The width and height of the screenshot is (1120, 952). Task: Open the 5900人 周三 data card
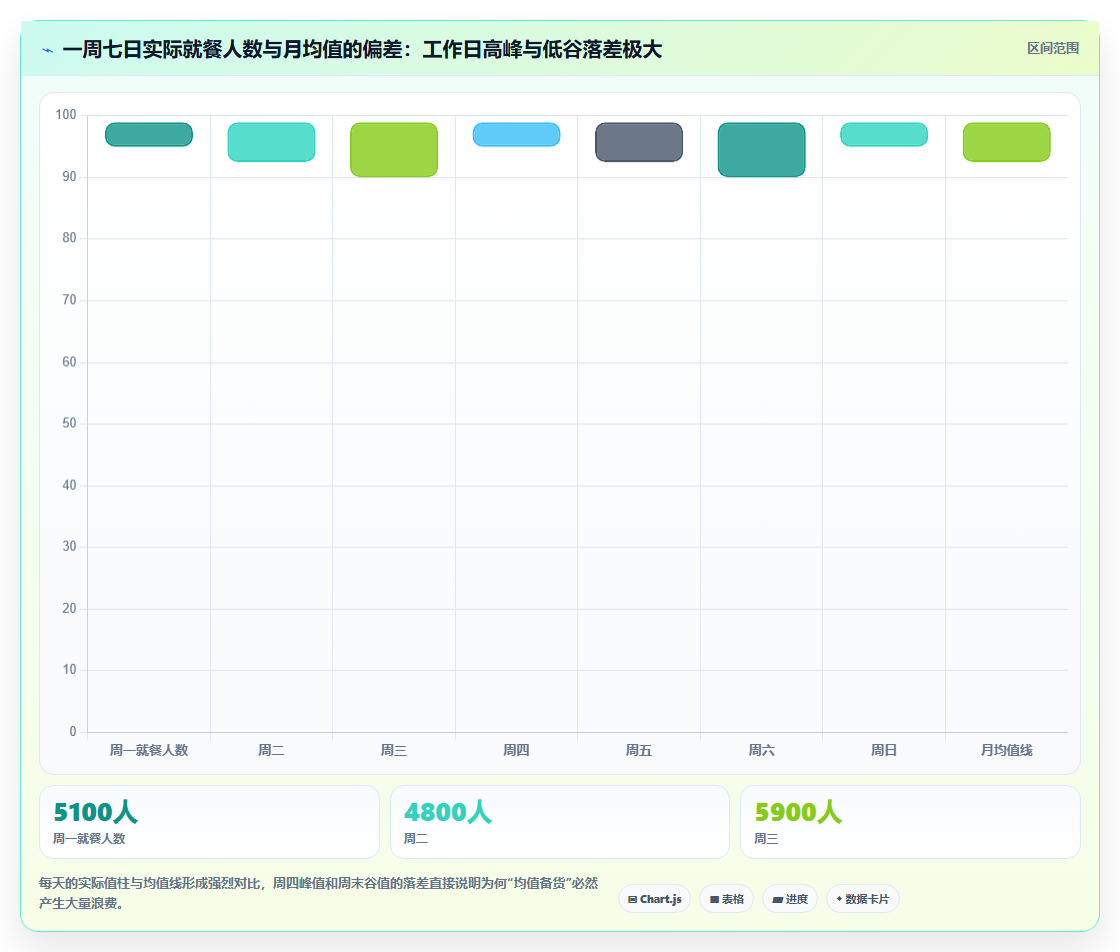[x=910, y=822]
